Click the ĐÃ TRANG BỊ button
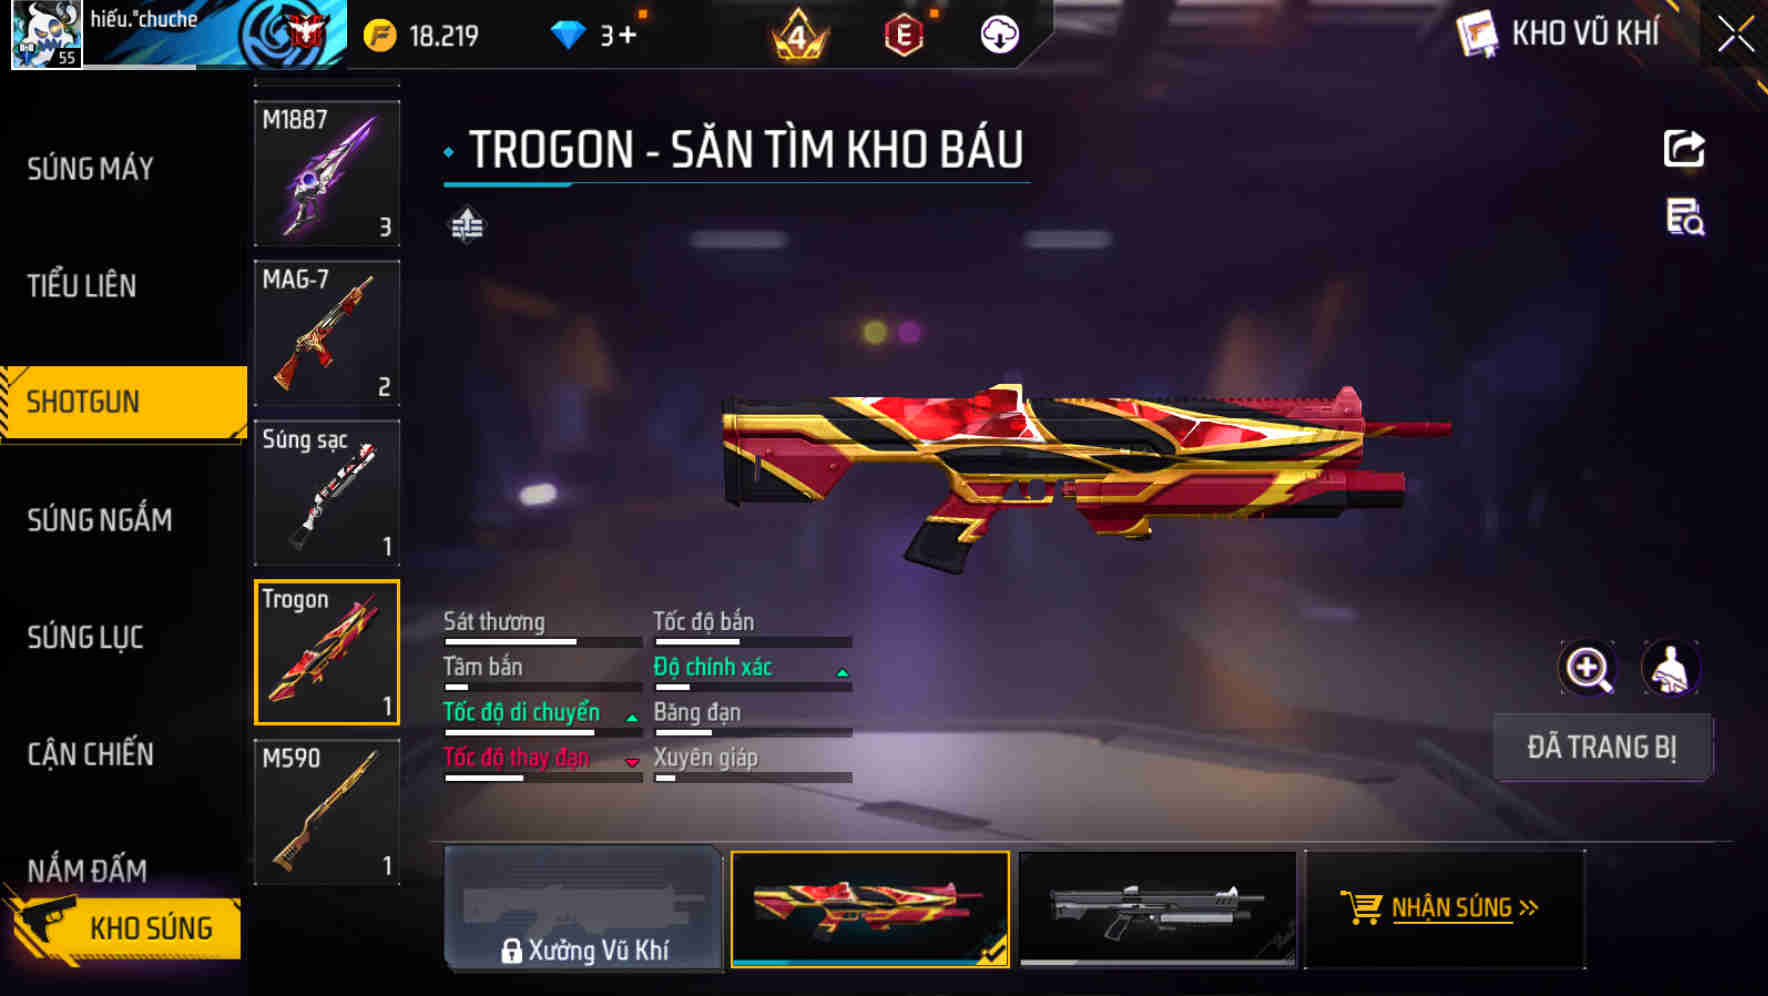The image size is (1768, 996). pos(1602,747)
